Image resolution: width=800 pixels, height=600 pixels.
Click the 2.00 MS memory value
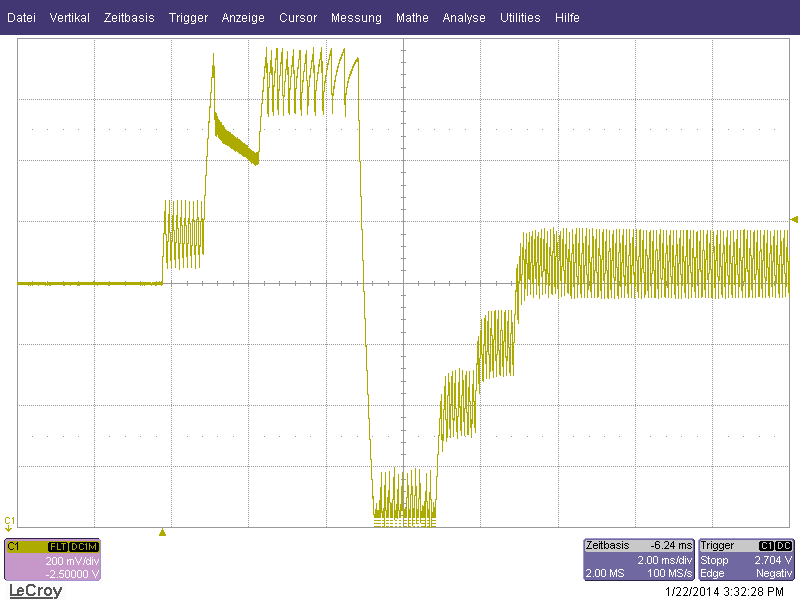pyautogui.click(x=605, y=573)
